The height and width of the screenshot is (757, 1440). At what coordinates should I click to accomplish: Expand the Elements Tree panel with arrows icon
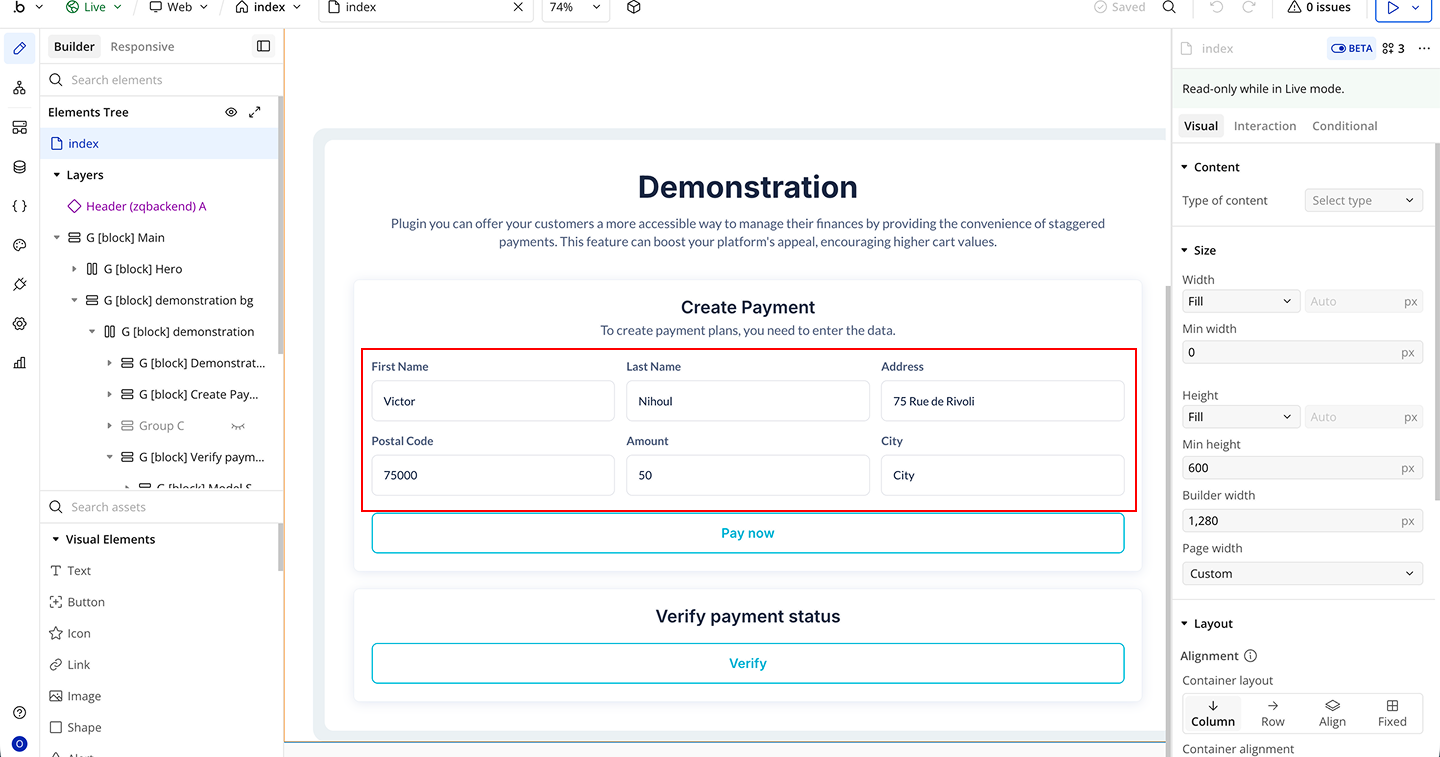pos(255,112)
